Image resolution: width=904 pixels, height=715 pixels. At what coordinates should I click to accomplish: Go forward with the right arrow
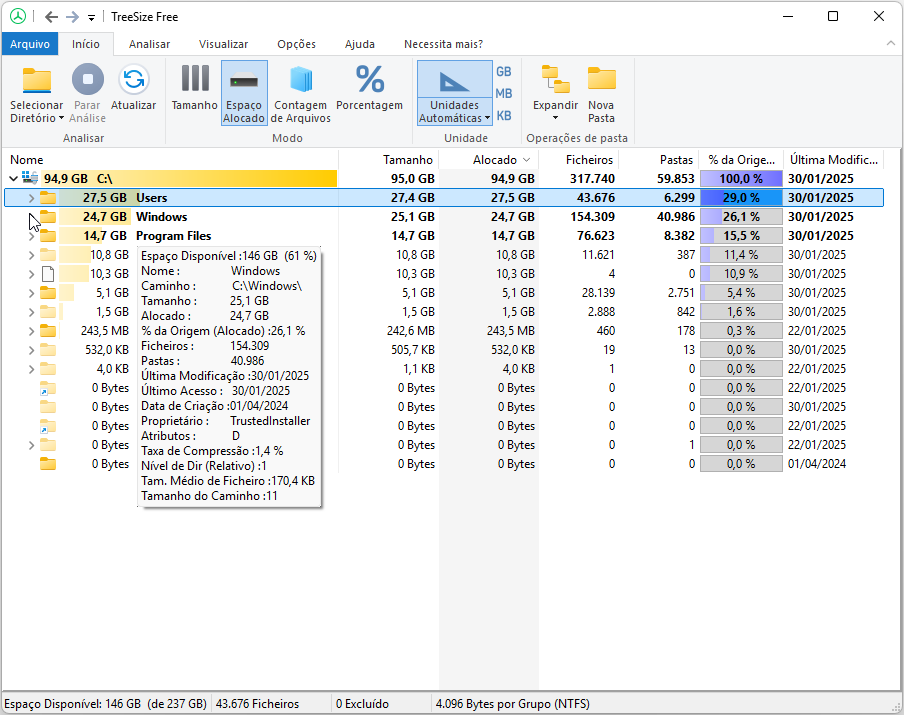click(72, 17)
